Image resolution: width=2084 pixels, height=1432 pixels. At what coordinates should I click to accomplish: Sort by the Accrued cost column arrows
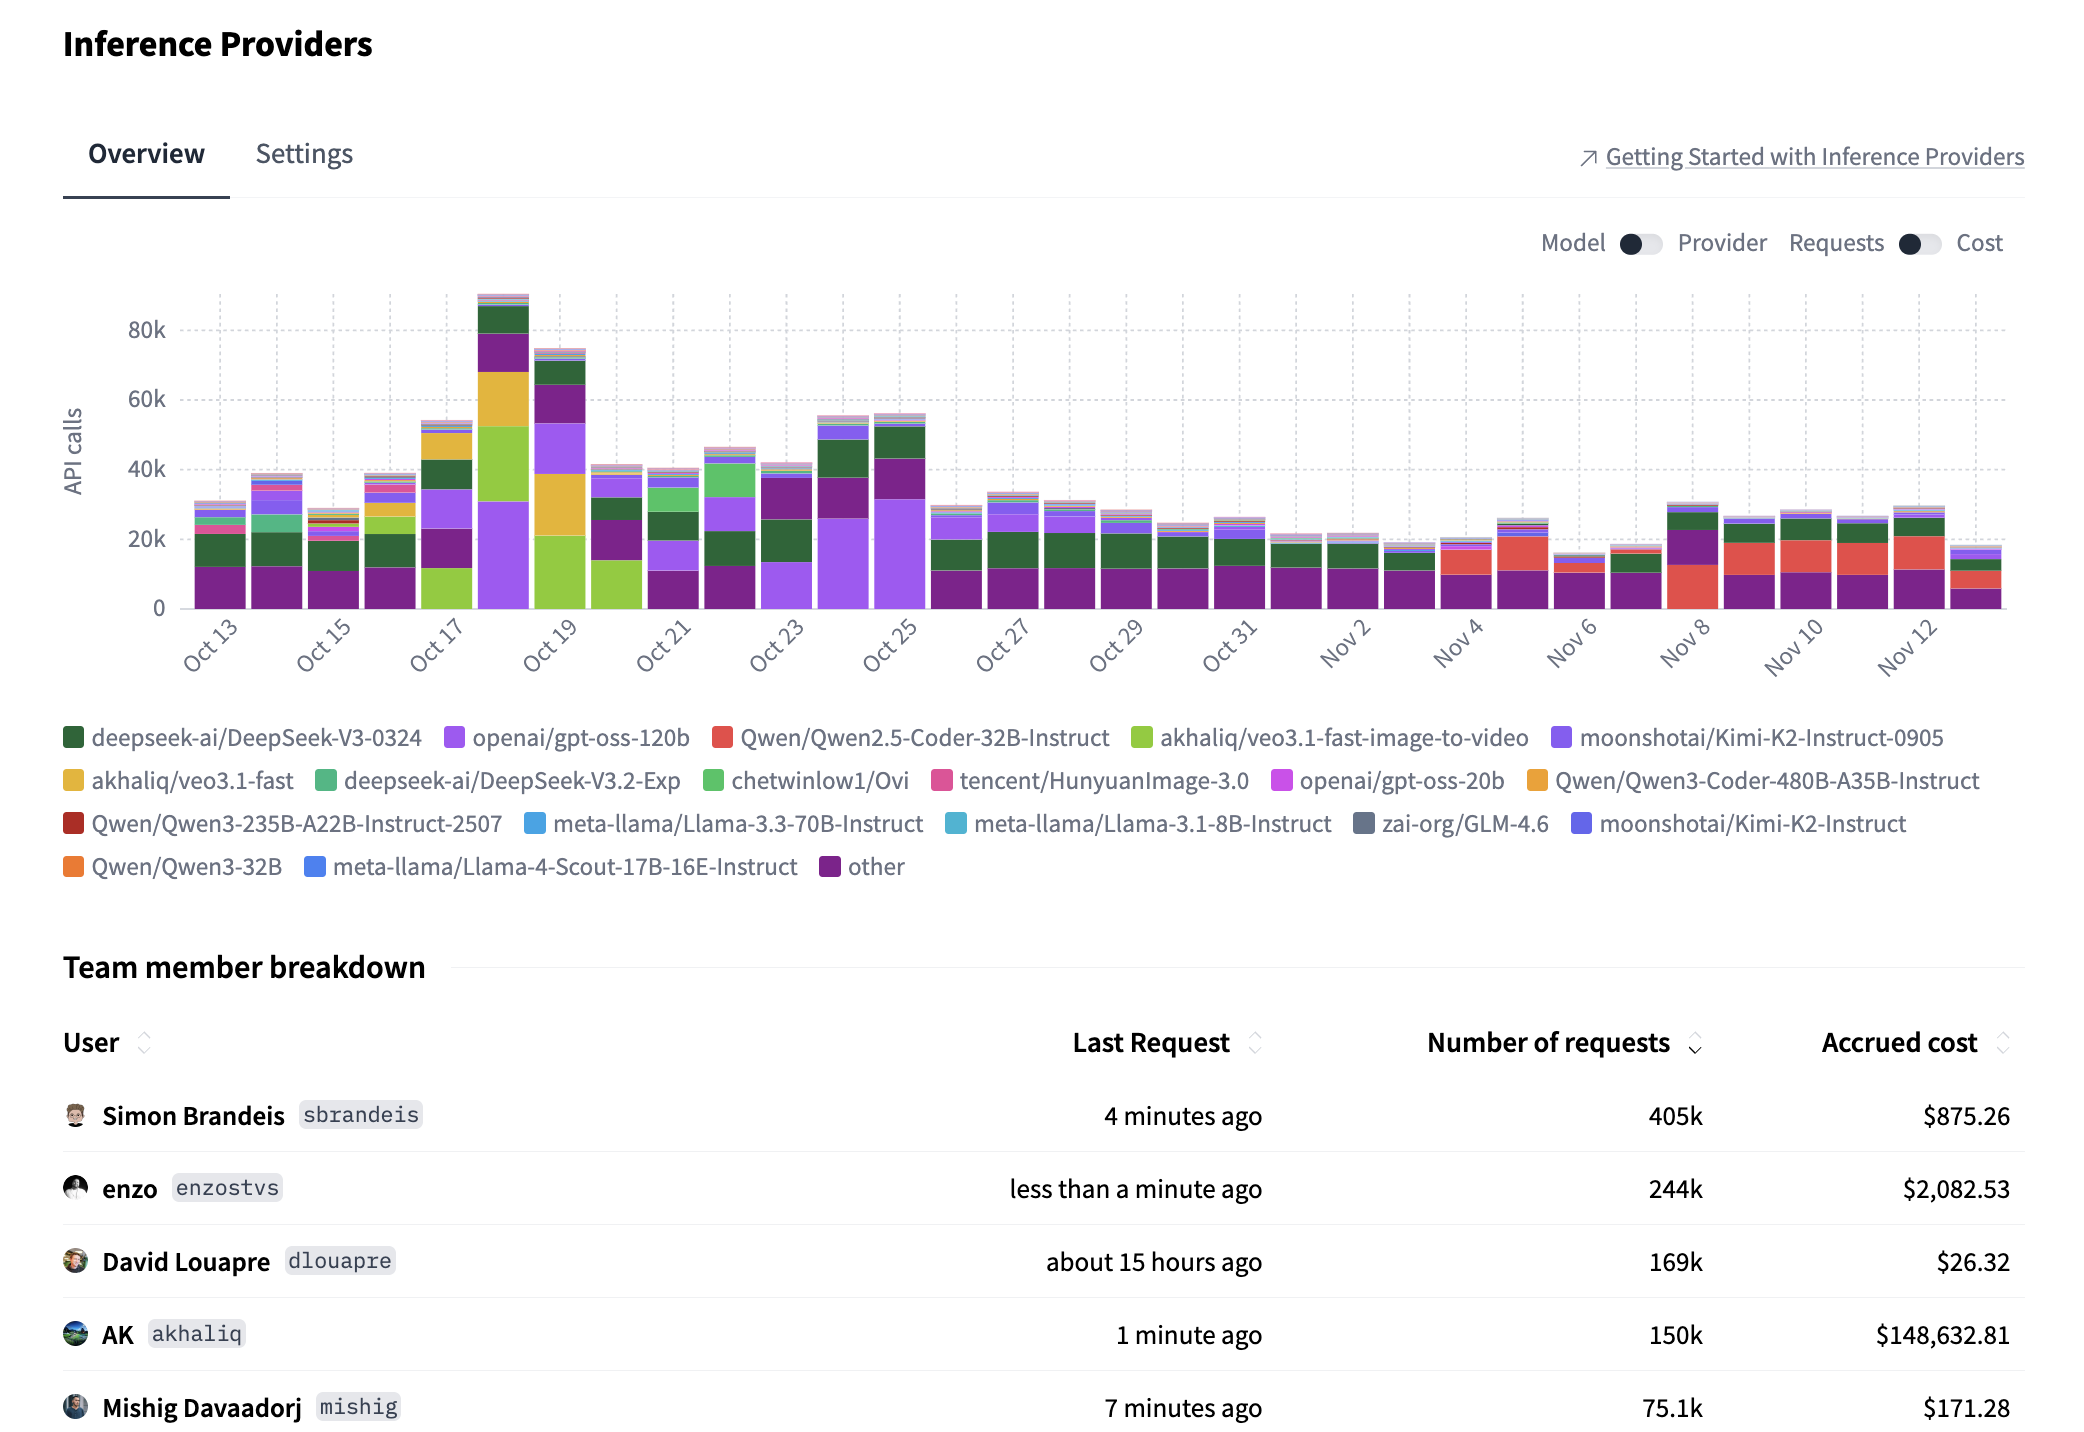click(2003, 1043)
